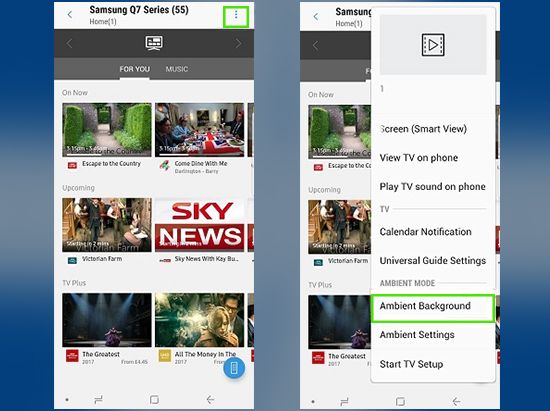Open Victorian Farm thumbnail in left phone
The height and width of the screenshot is (411, 550).
click(x=107, y=225)
